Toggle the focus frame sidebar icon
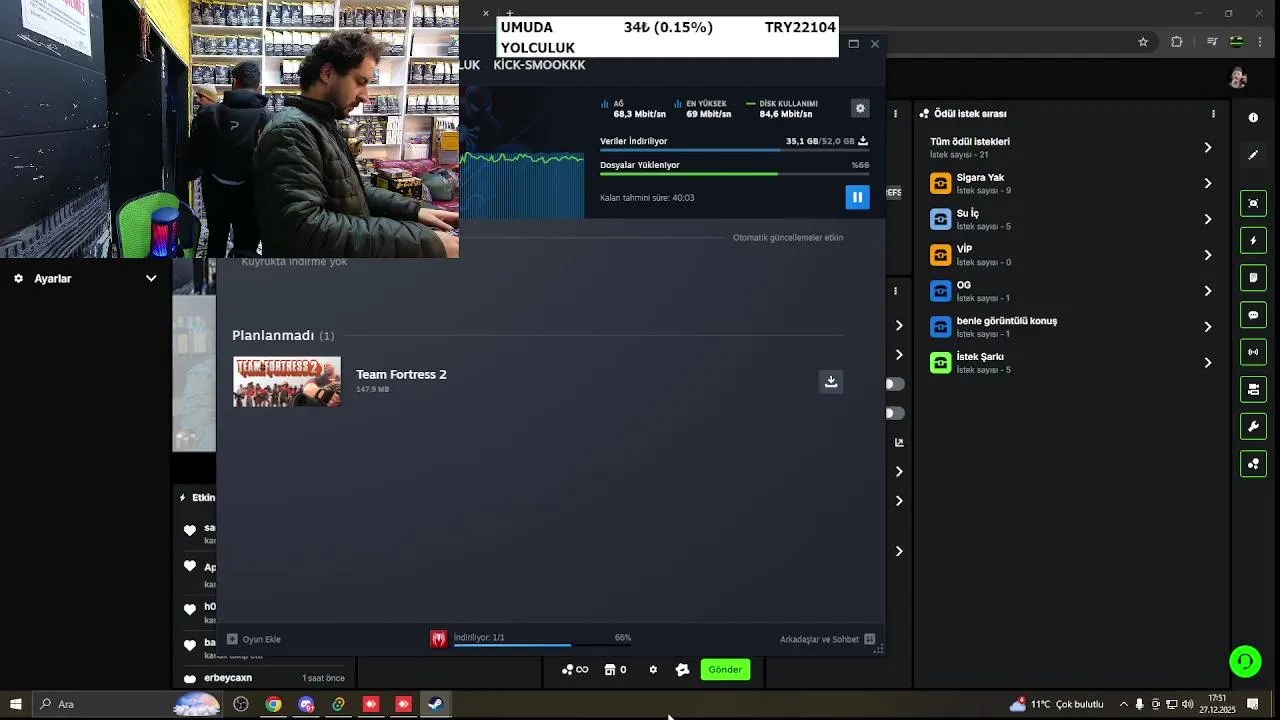Screen dimensions: 1280x720 tap(1253, 203)
